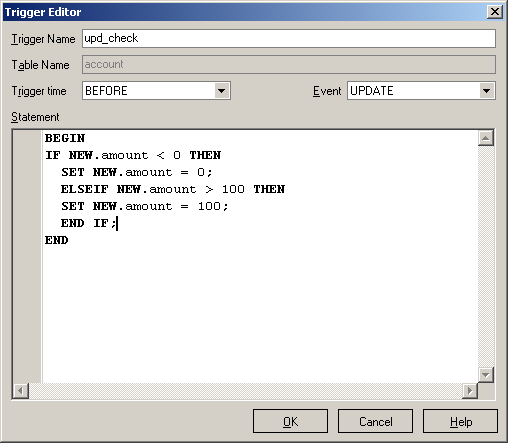Click the vertical scrollbar down arrow
Viewport: 508px width, 443px height.
coord(485,375)
